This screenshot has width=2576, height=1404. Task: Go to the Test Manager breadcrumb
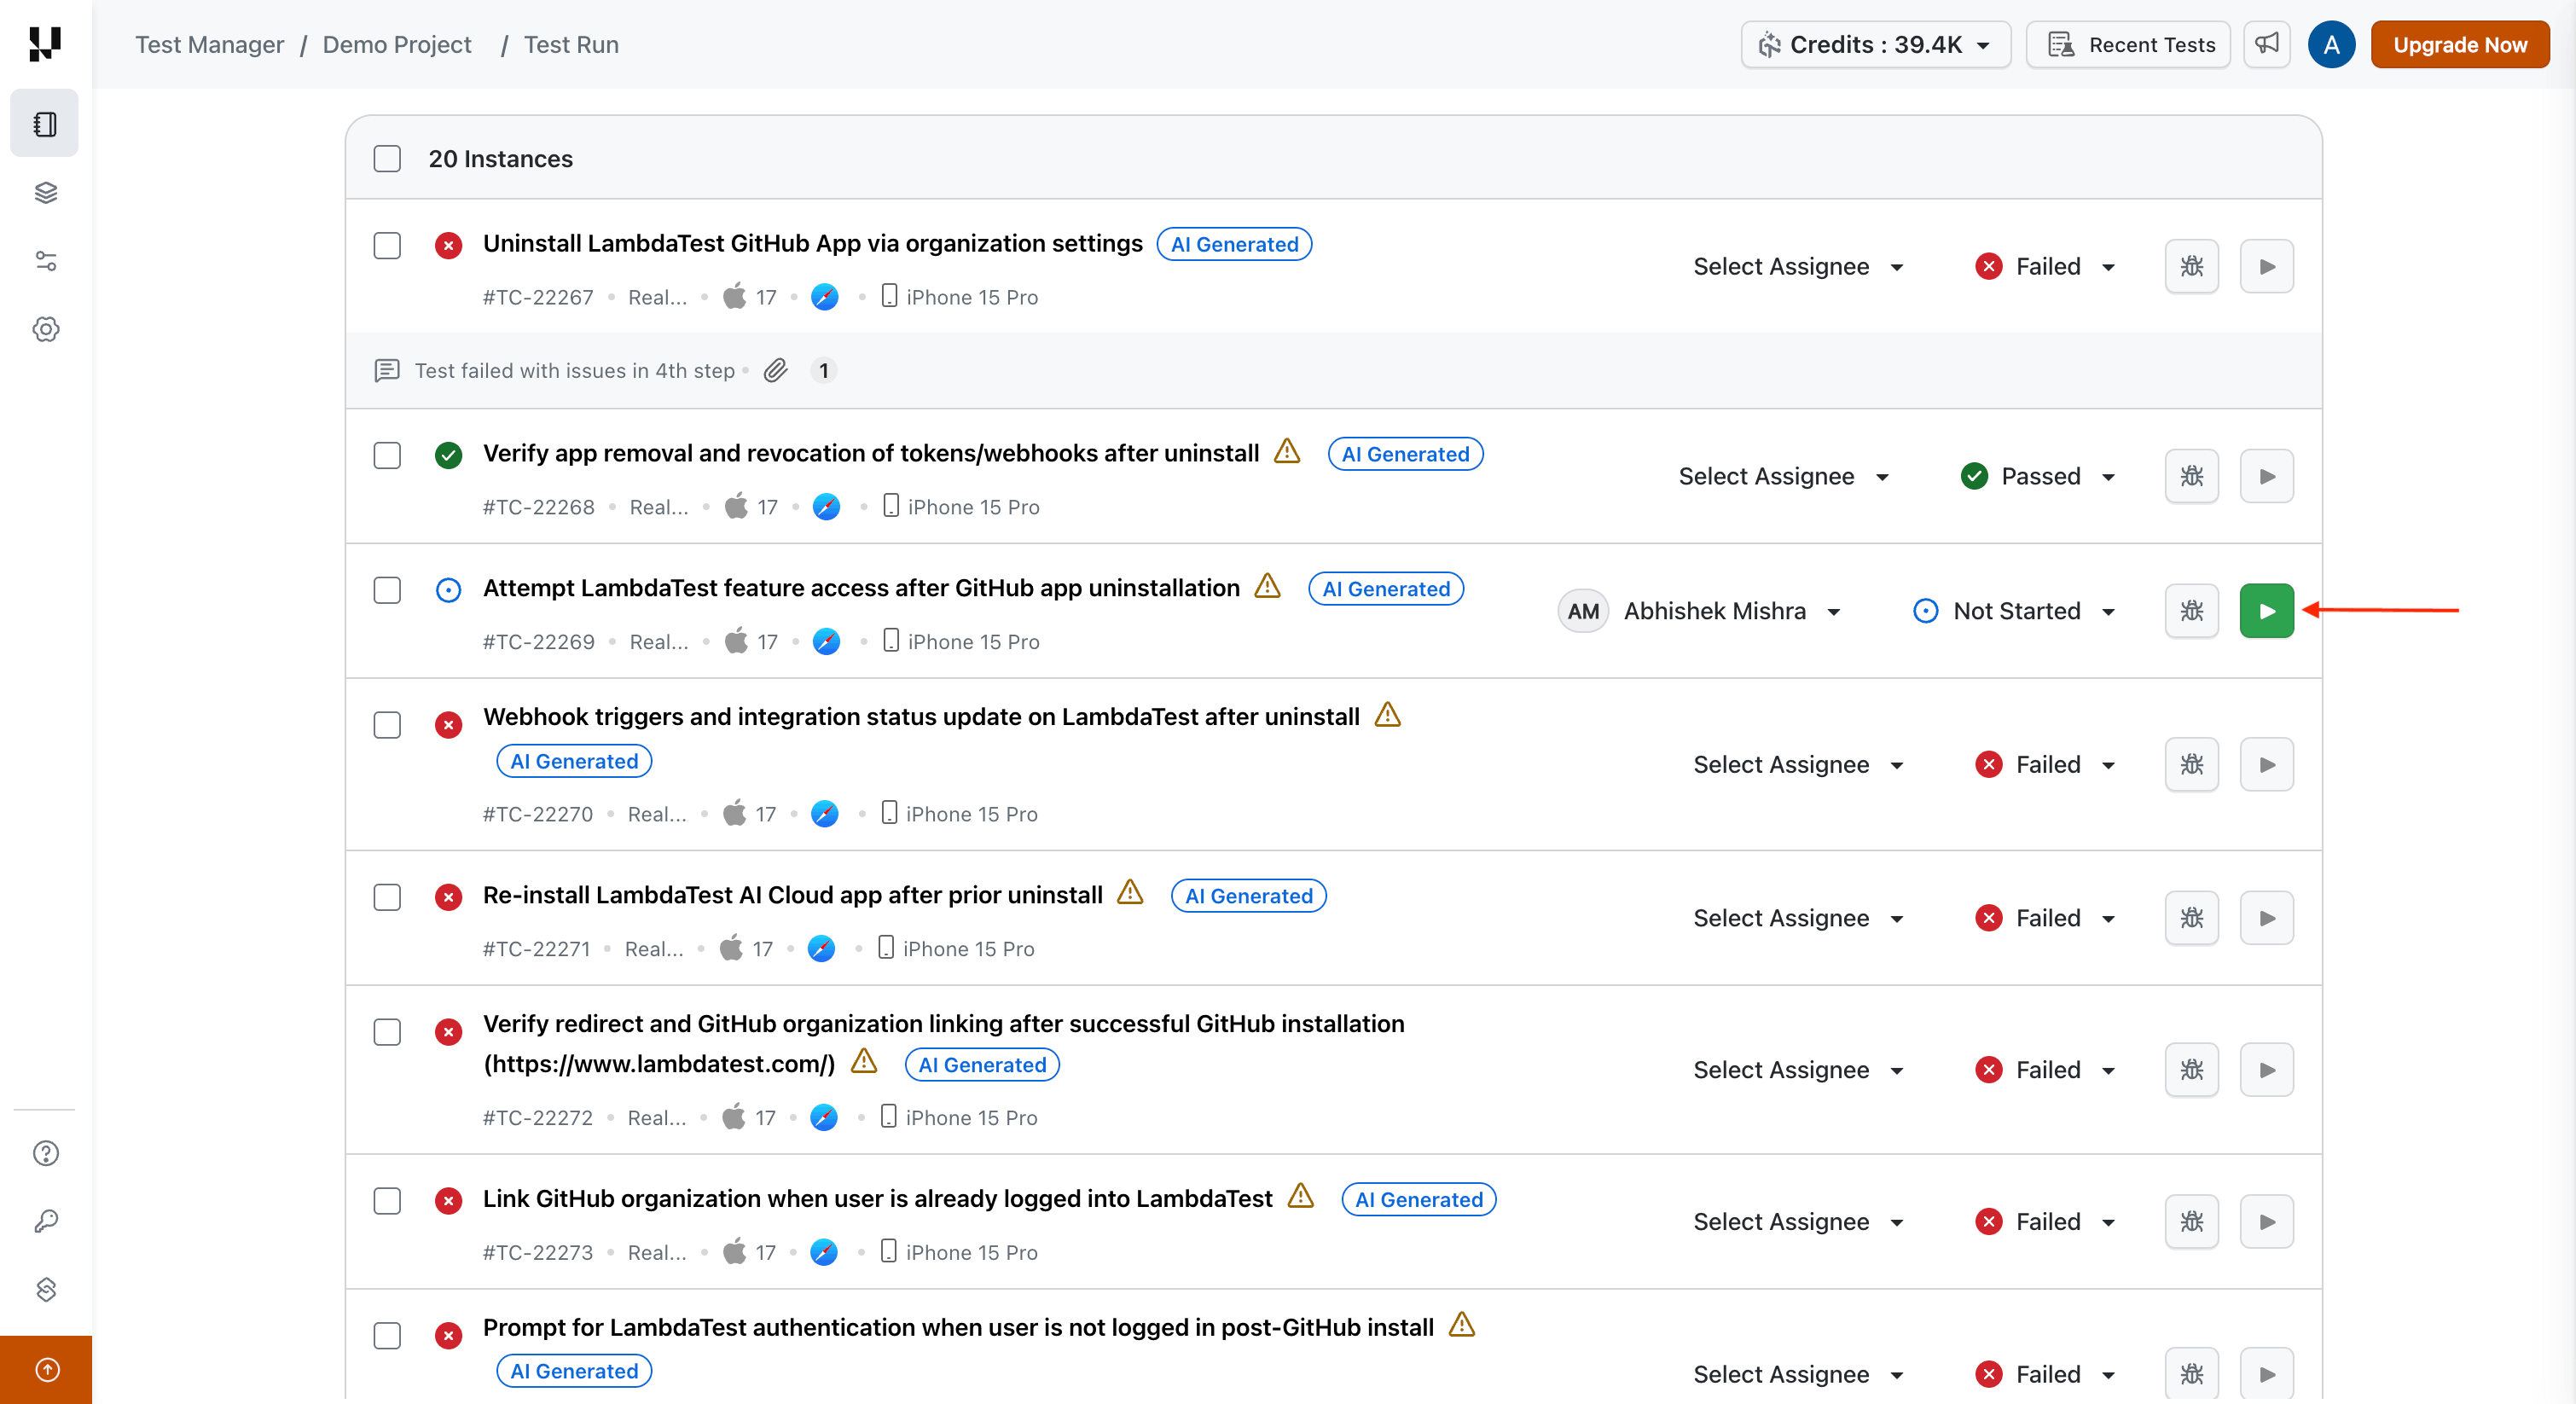[x=209, y=45]
